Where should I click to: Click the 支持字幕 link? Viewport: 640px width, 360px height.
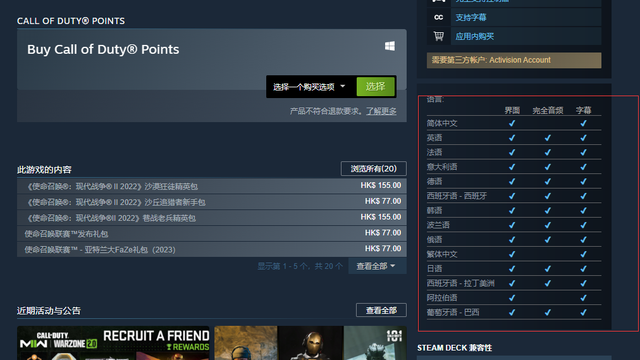click(x=471, y=17)
